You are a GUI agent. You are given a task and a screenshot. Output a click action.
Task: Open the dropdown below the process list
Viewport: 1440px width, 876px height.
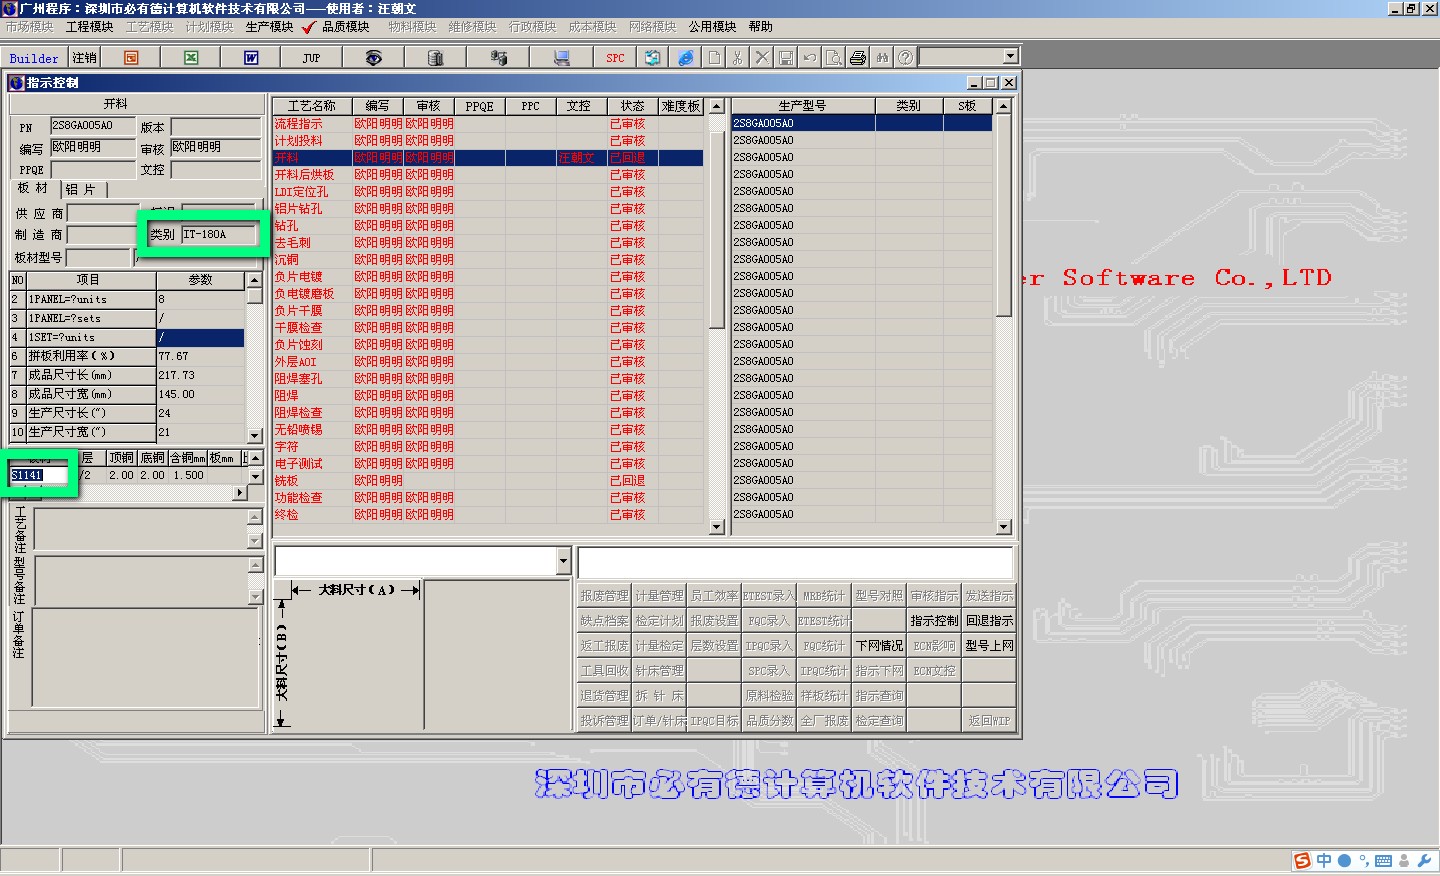[563, 561]
